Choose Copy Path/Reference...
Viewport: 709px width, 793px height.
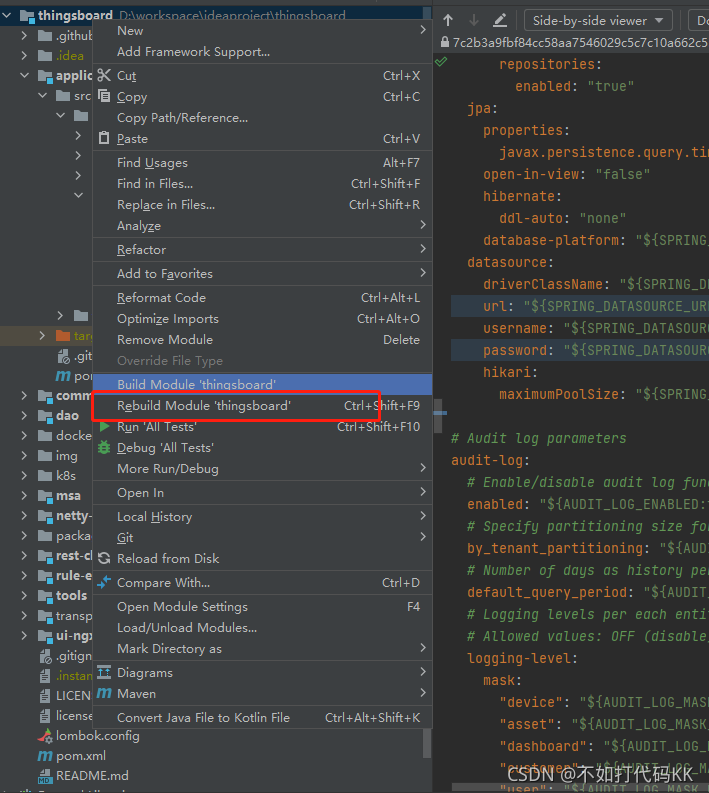pyautogui.click(x=262, y=117)
